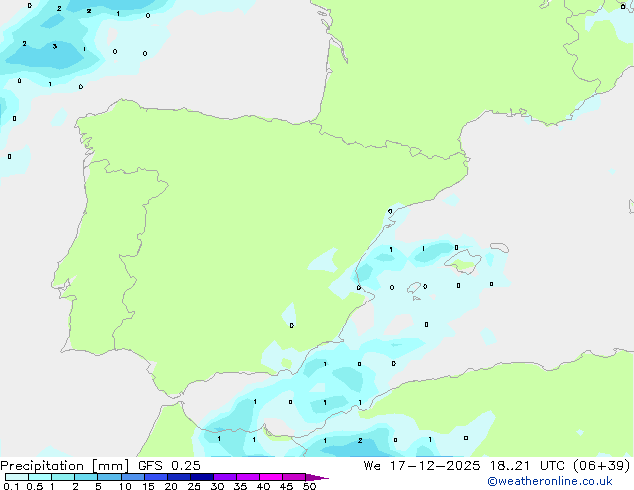This screenshot has height=490, width=634.
Task: Click the legend value '45'
Action: (x=286, y=486)
